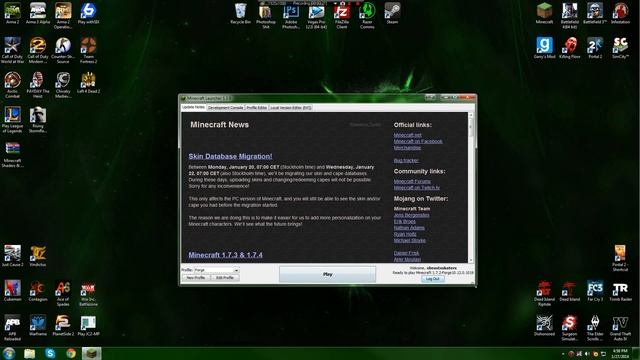
Task: Open the Windows Start menu orb
Action: [x=9, y=353]
